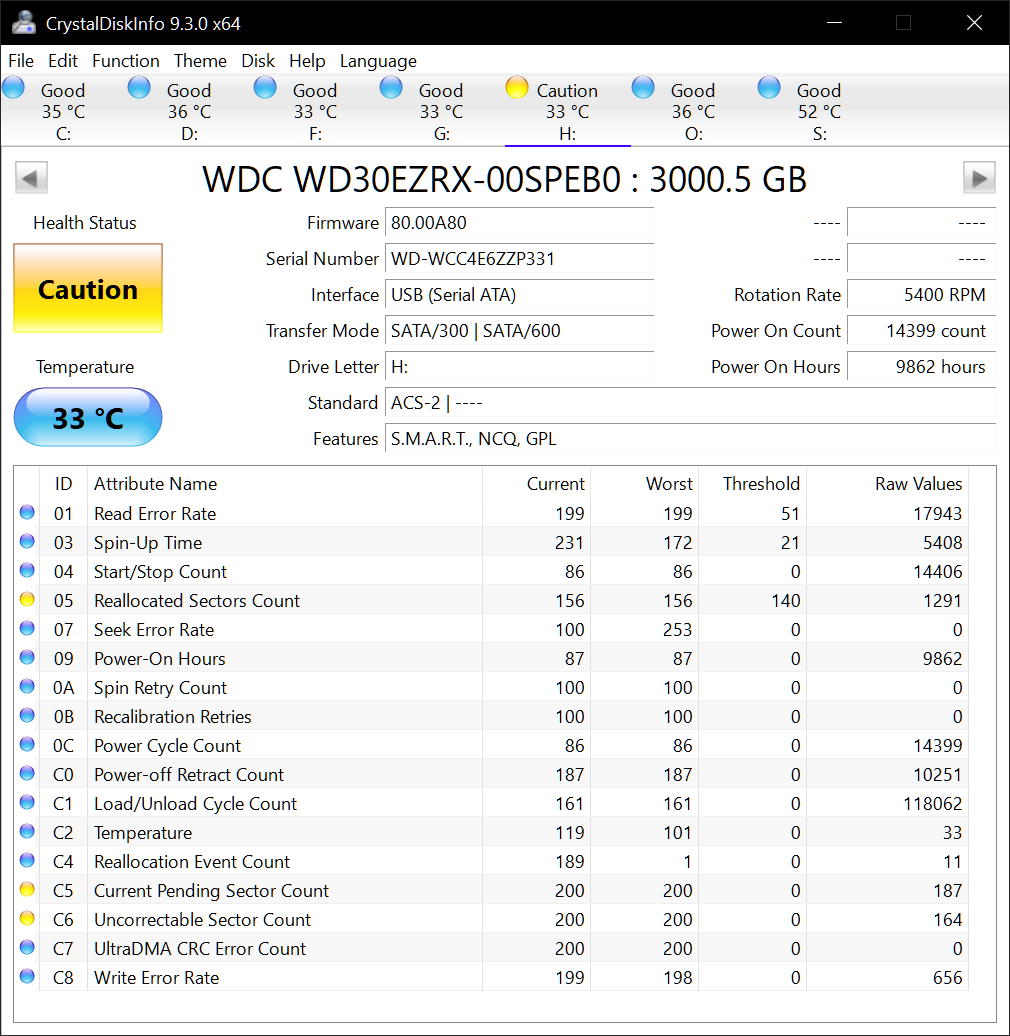1010x1036 pixels.
Task: Select the Reallocation Event Count row
Action: [491, 861]
